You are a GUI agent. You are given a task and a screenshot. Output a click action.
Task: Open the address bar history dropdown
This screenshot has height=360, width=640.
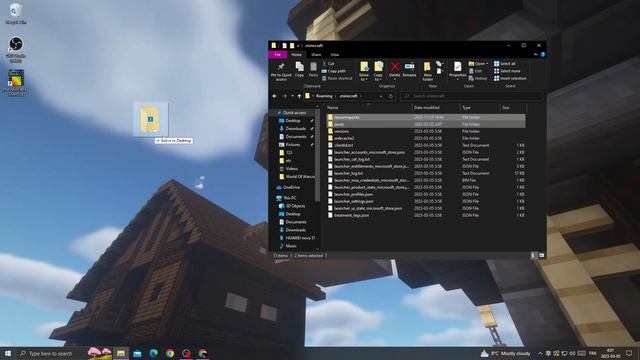tap(381, 96)
